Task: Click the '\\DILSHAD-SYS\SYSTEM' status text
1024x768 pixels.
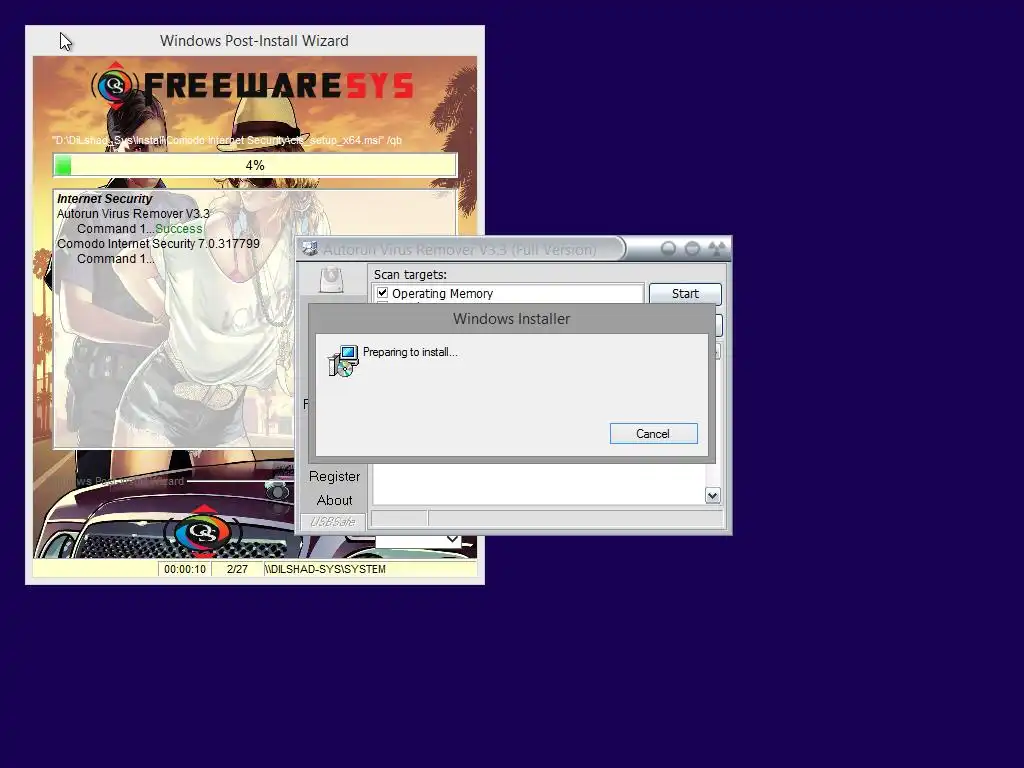Action: (x=325, y=569)
